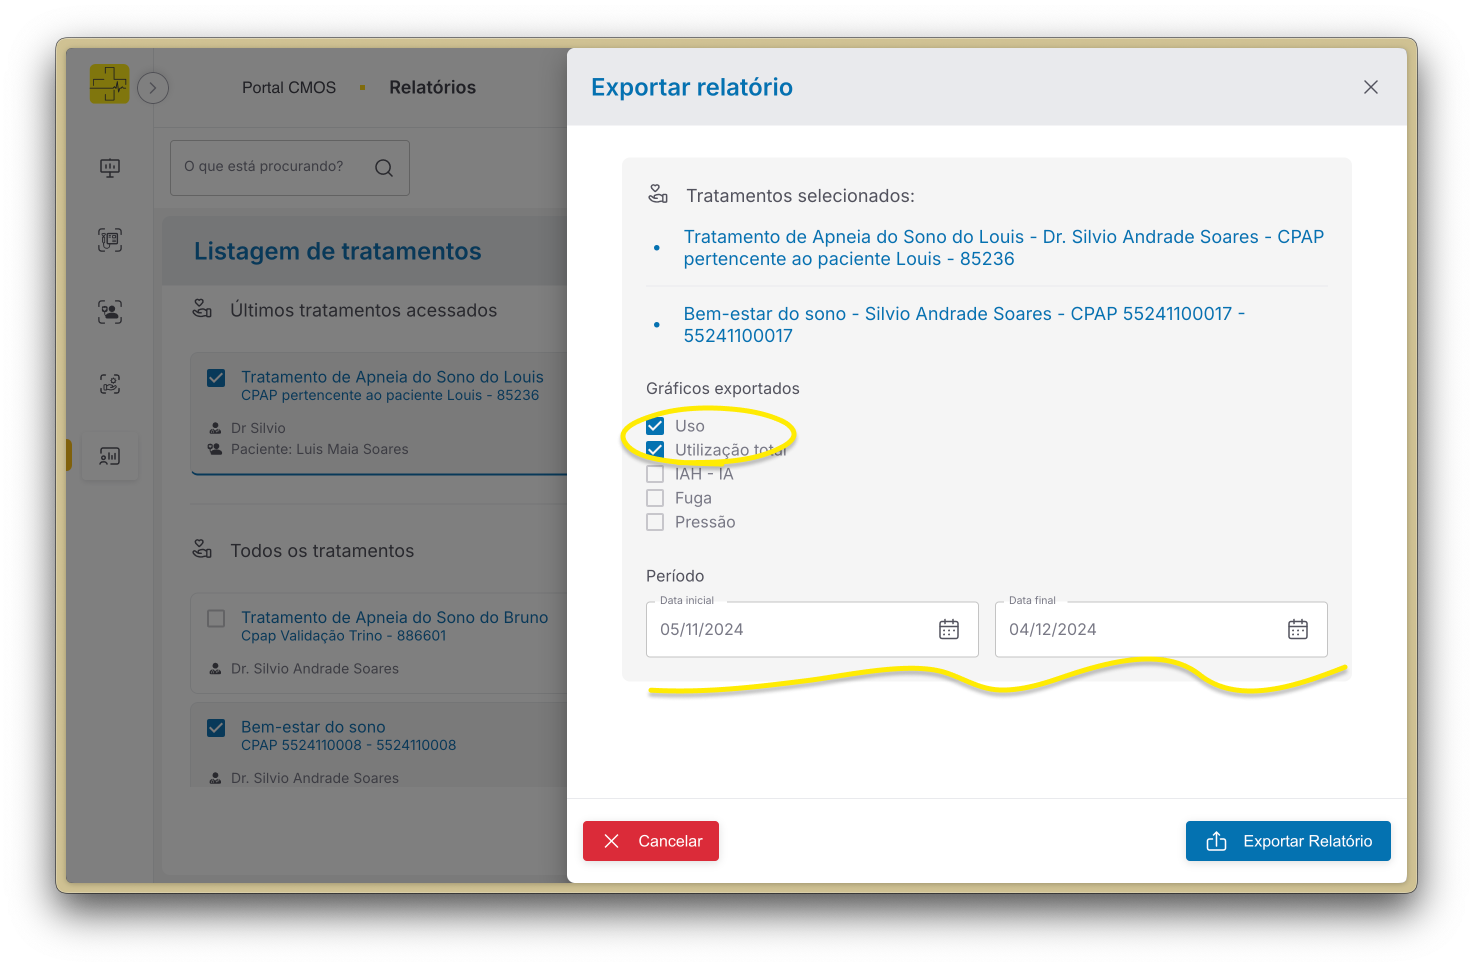This screenshot has height=967, width=1473.
Task: Open the devices section from the sidebar
Action: click(109, 240)
